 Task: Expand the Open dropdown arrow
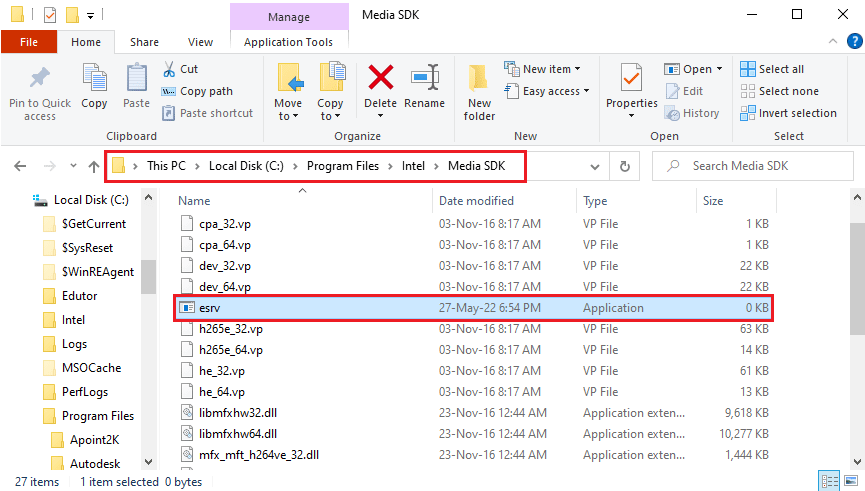point(719,69)
